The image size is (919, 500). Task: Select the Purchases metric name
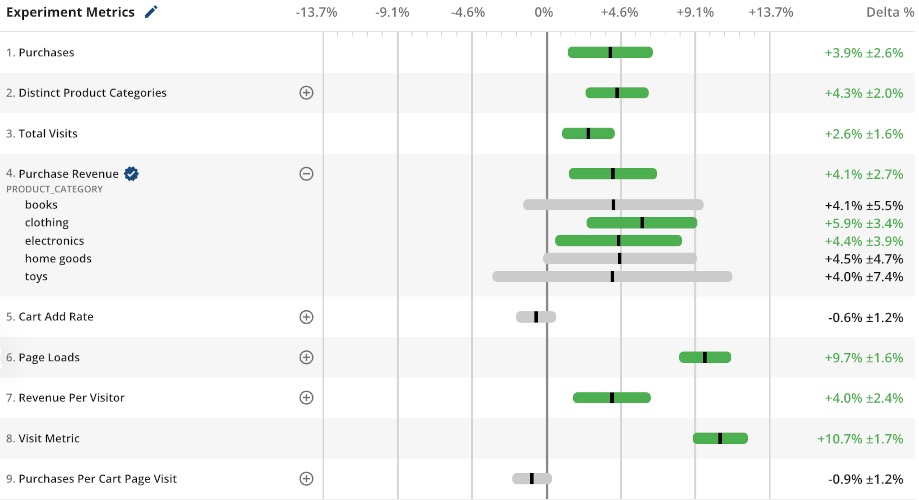46,52
